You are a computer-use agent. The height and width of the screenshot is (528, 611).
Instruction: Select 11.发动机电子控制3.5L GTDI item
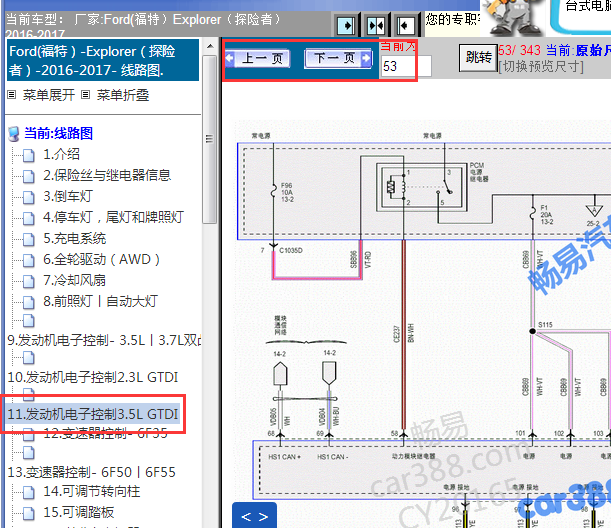pos(93,414)
